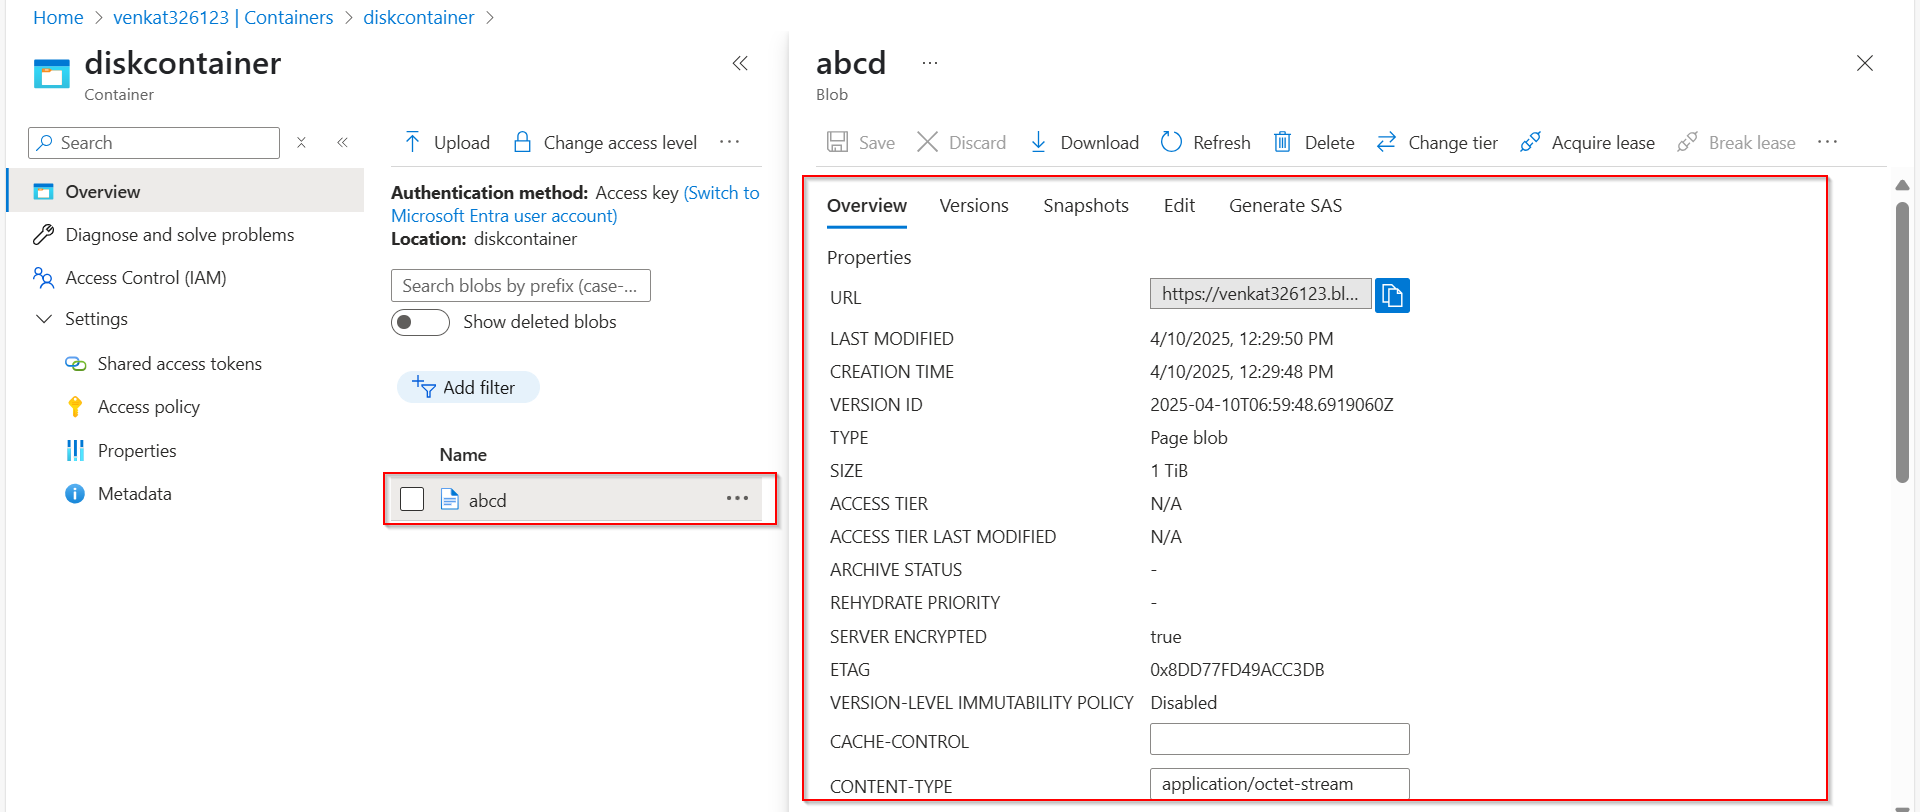1920x812 pixels.
Task: Open Access policy settings
Action: point(149,406)
